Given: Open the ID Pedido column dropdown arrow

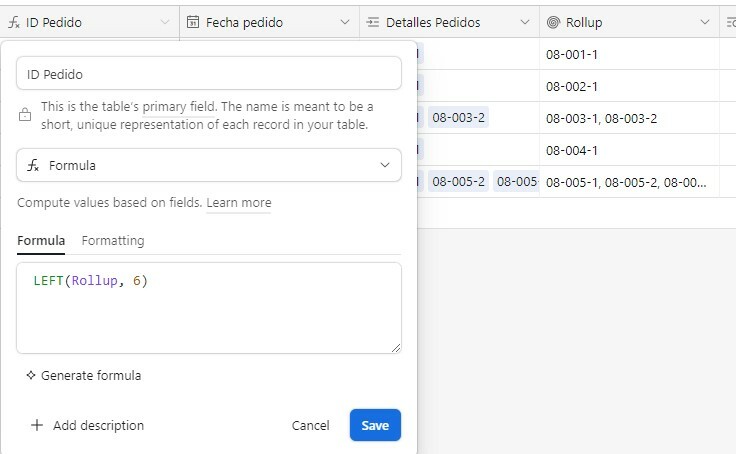Looking at the screenshot, I should (165, 22).
